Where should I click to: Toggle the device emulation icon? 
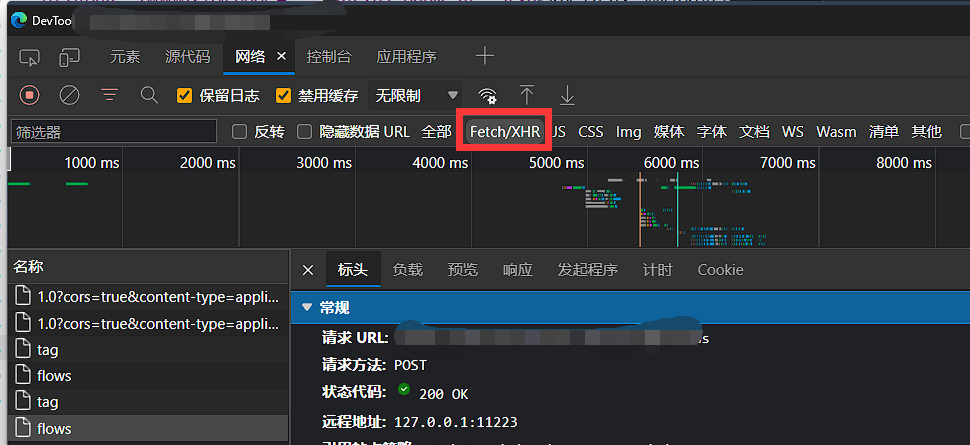coord(69,57)
